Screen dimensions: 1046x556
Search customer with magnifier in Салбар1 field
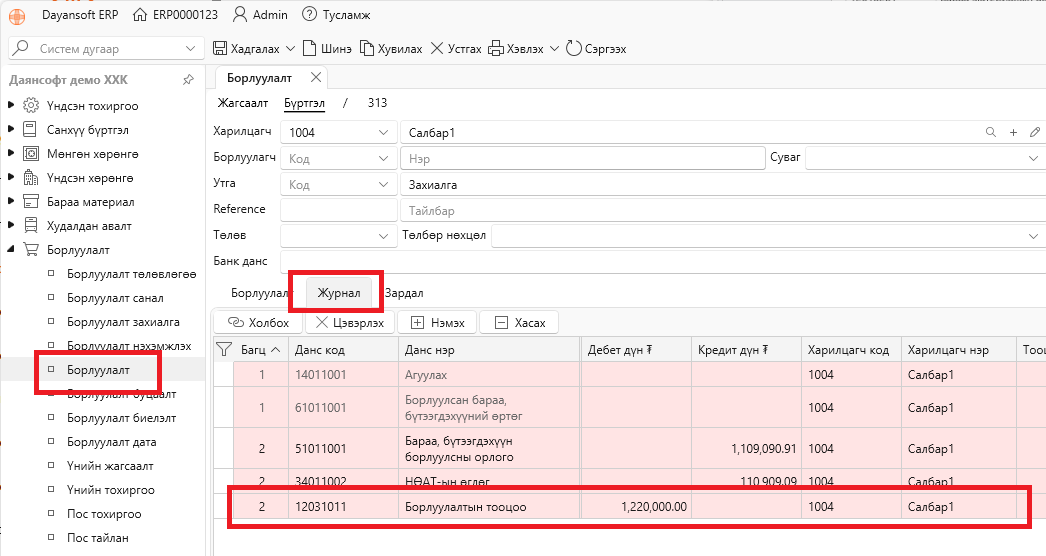click(991, 132)
